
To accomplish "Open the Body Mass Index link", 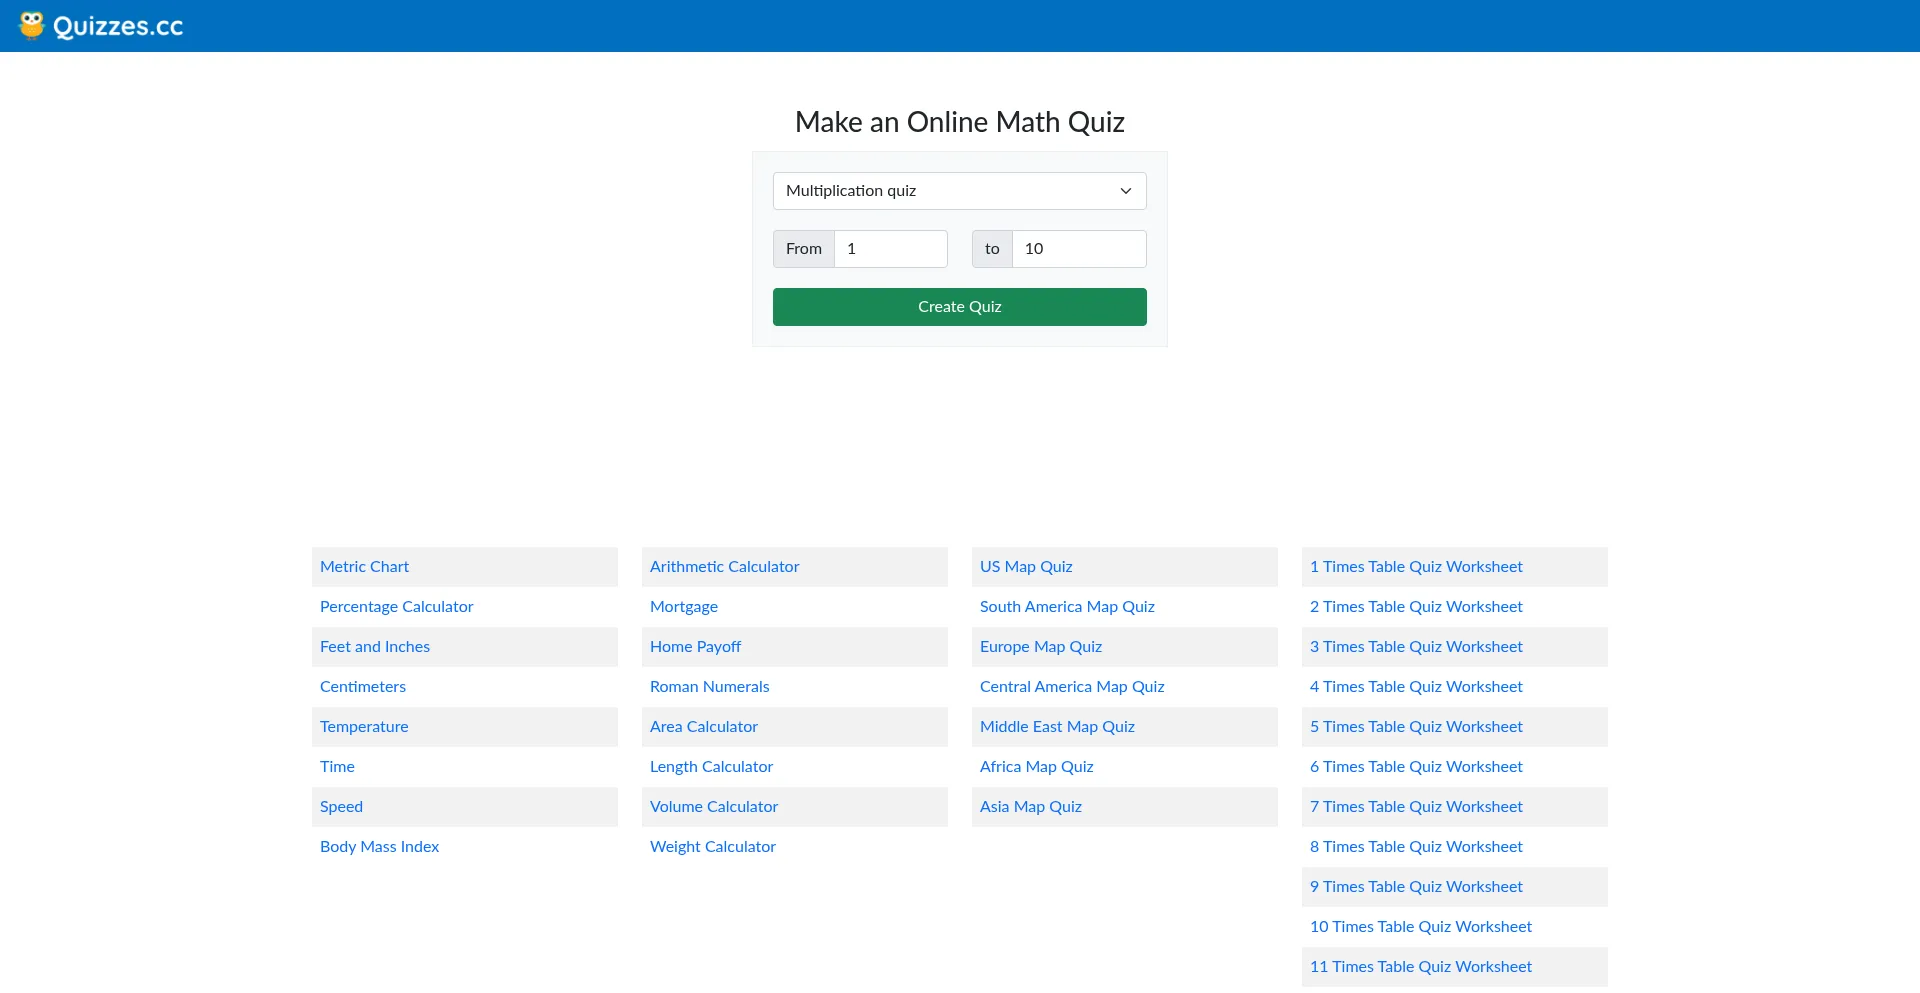I will point(379,847).
